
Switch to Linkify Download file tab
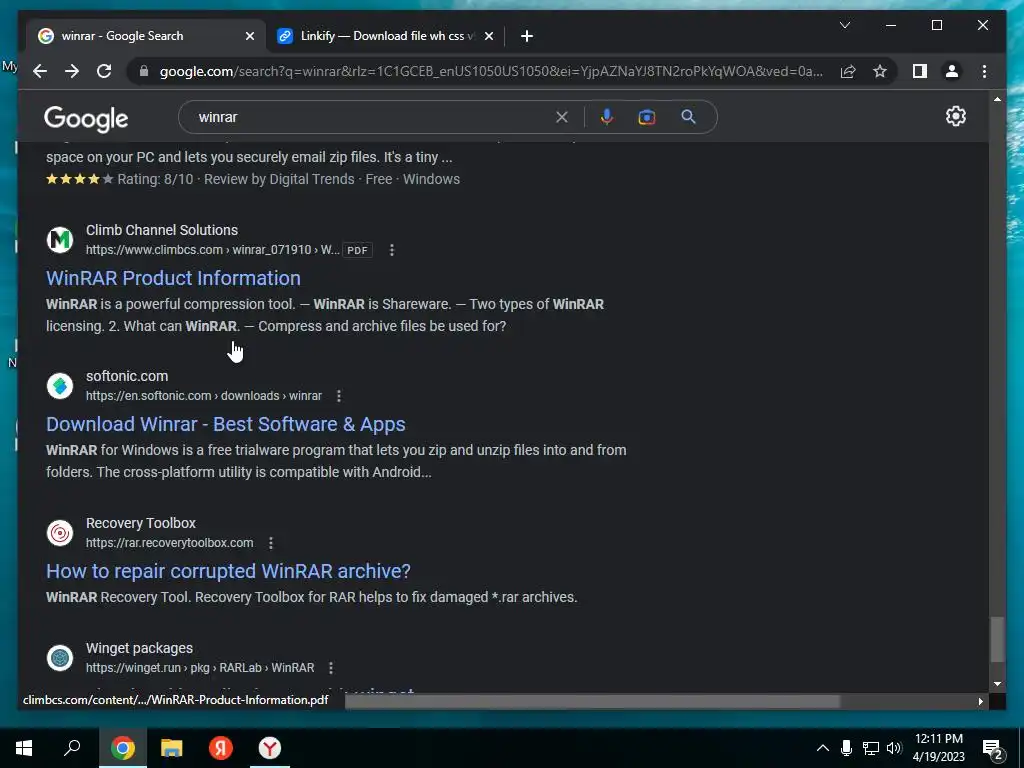[387, 36]
